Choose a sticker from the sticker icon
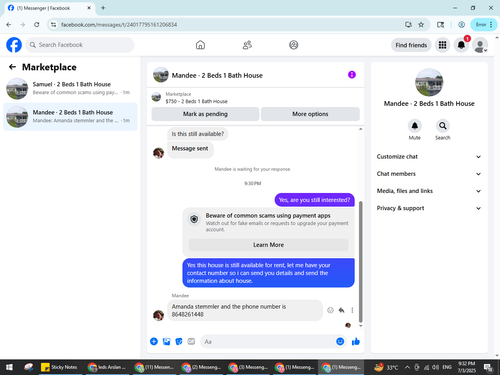The width and height of the screenshot is (500, 375). [x=179, y=341]
